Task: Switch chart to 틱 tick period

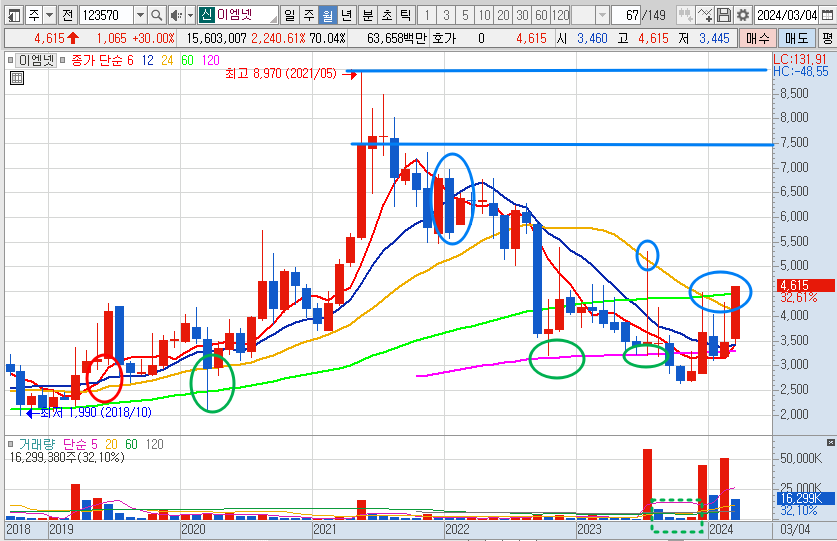Action: coord(406,15)
